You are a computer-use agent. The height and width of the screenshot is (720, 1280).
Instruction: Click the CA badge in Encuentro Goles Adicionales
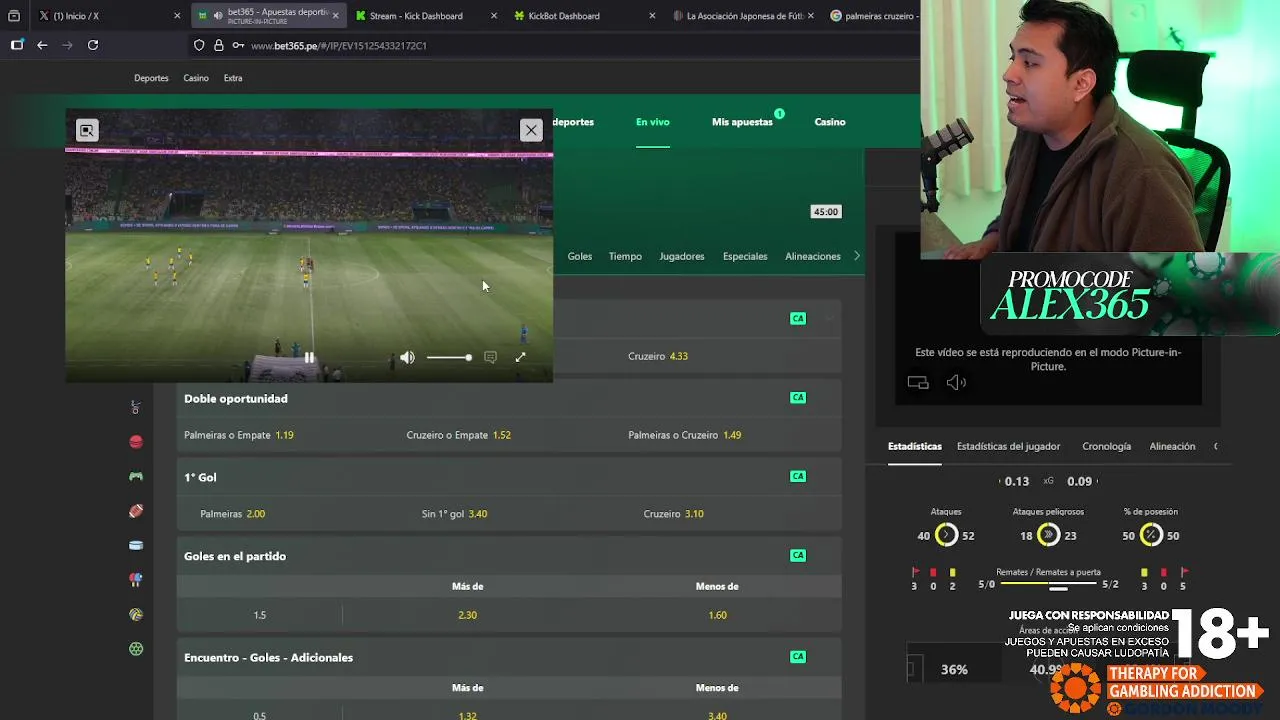click(x=798, y=657)
